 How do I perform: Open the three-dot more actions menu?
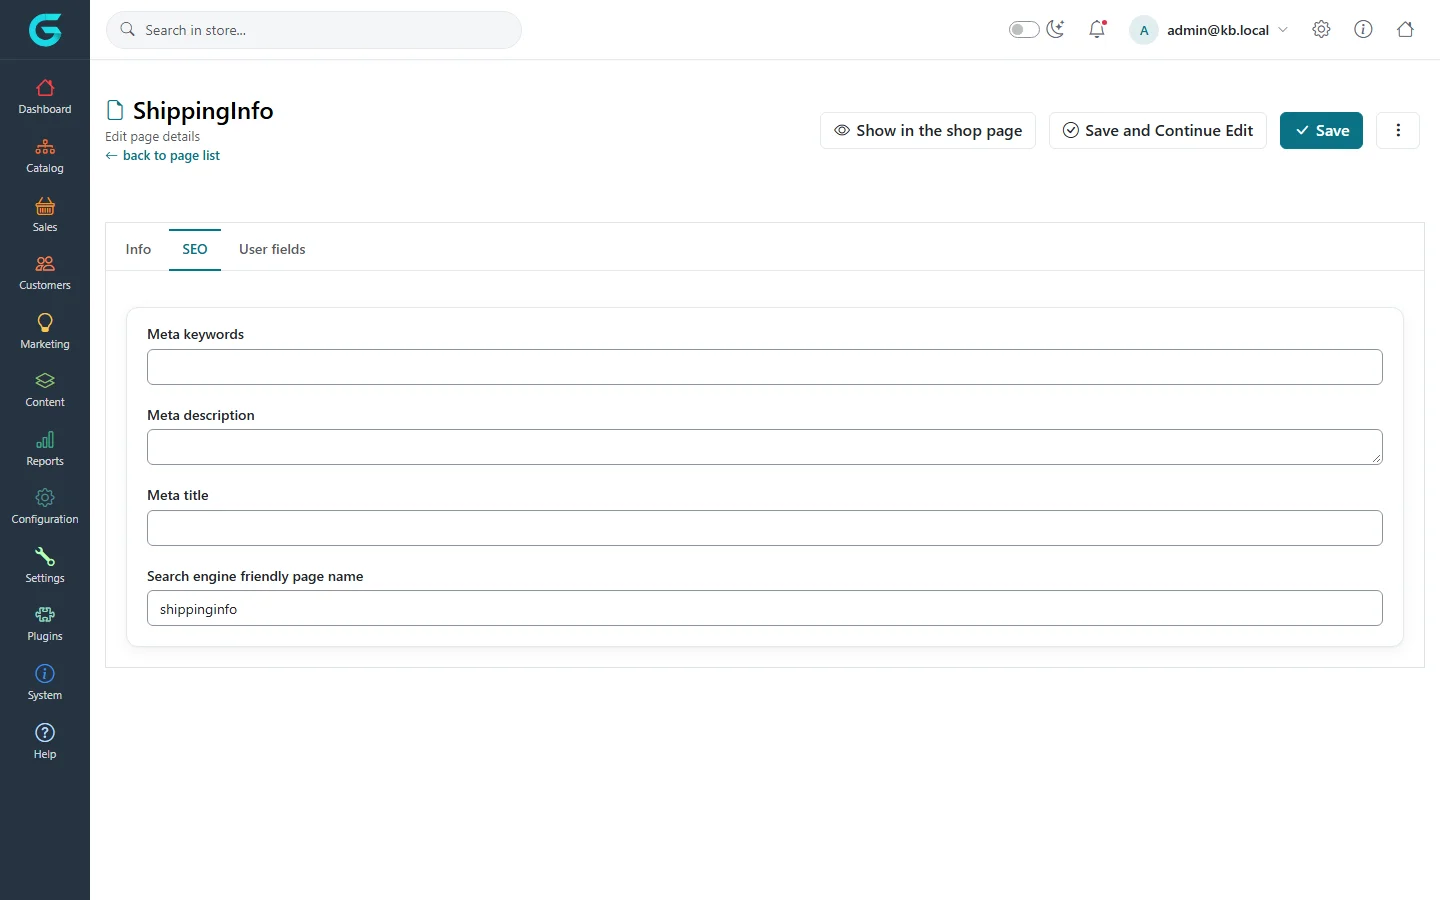click(1398, 130)
